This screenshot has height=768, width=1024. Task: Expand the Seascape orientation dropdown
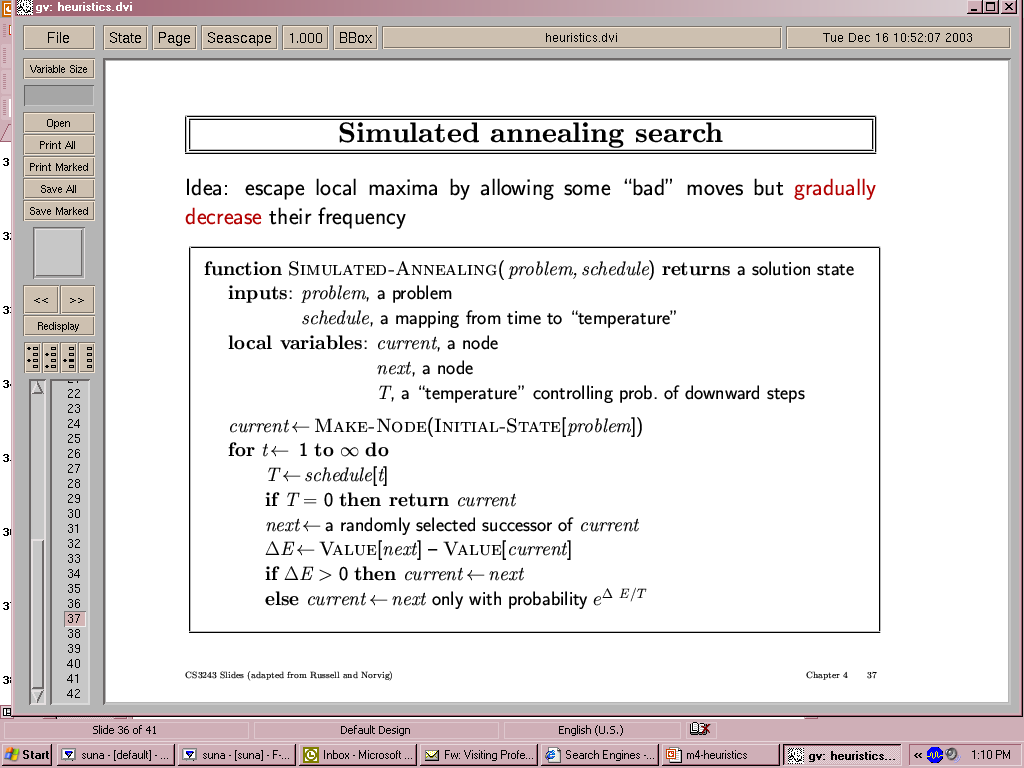[x=239, y=38]
